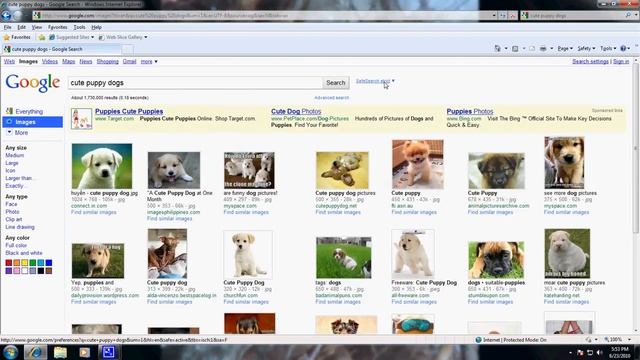Screen dimensions: 640x360
Task: Open the Tools dropdown in the command bar
Action: pos(608,48)
